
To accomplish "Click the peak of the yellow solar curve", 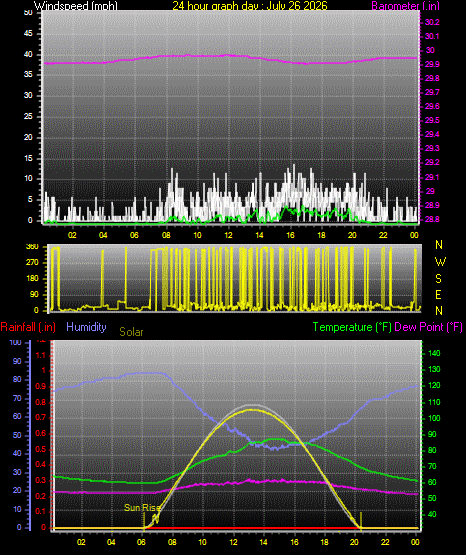I will point(252,410).
